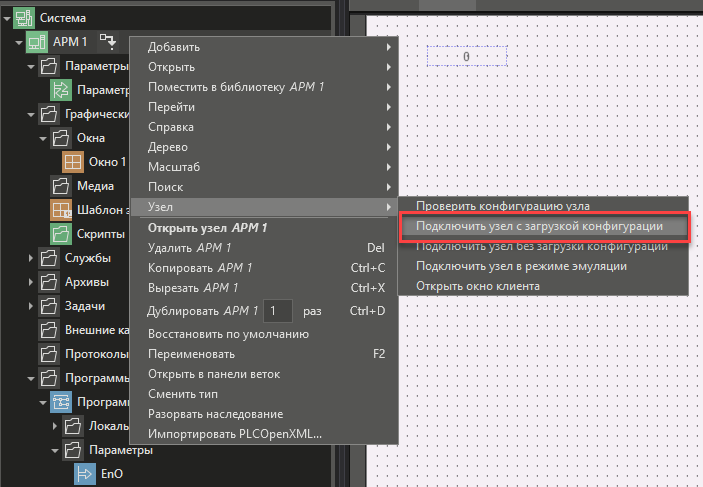
Task: Click the Задачи folder icon
Action: coord(48,306)
